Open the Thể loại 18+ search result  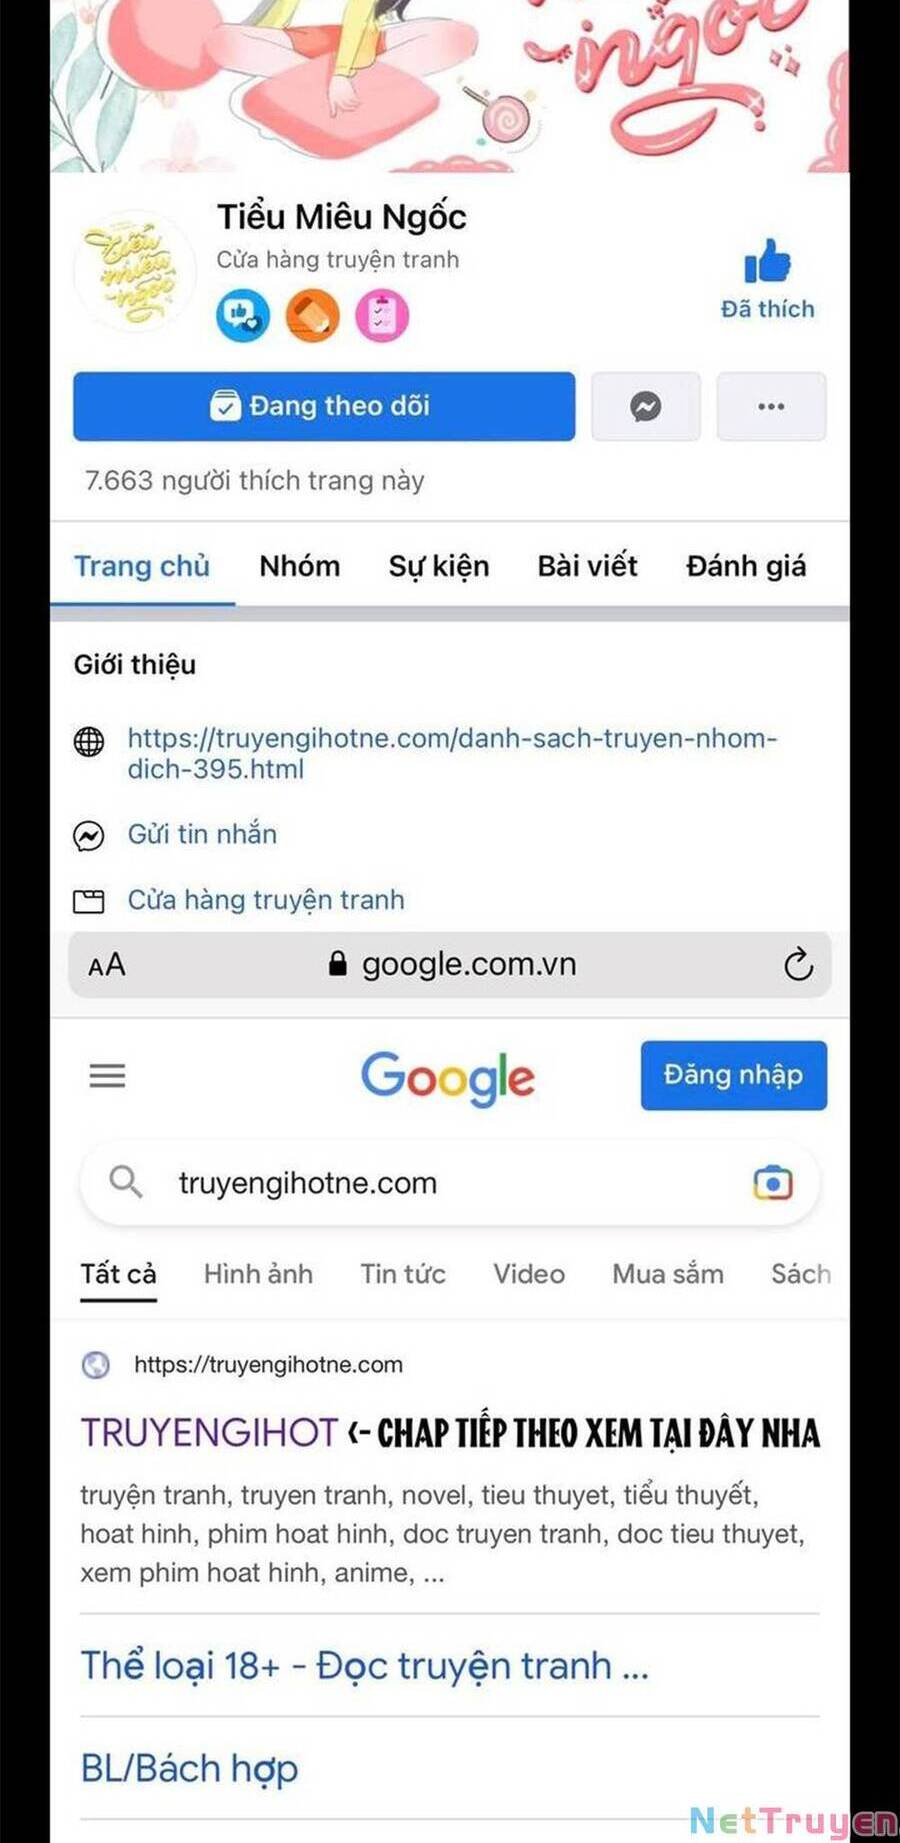(365, 1665)
